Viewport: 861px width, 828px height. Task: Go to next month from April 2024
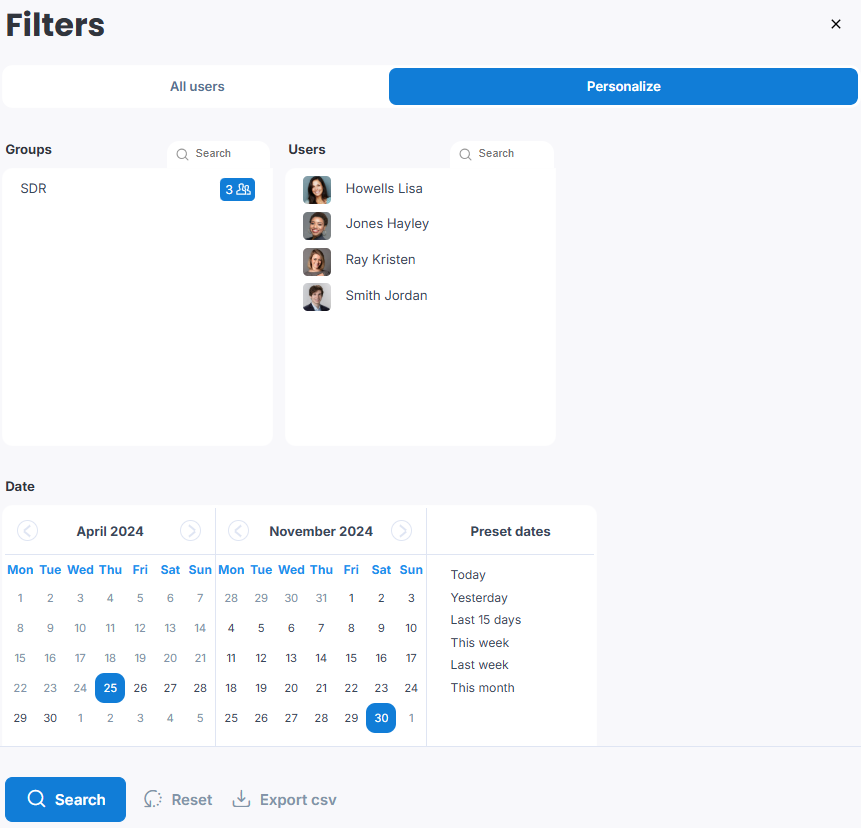tap(191, 531)
